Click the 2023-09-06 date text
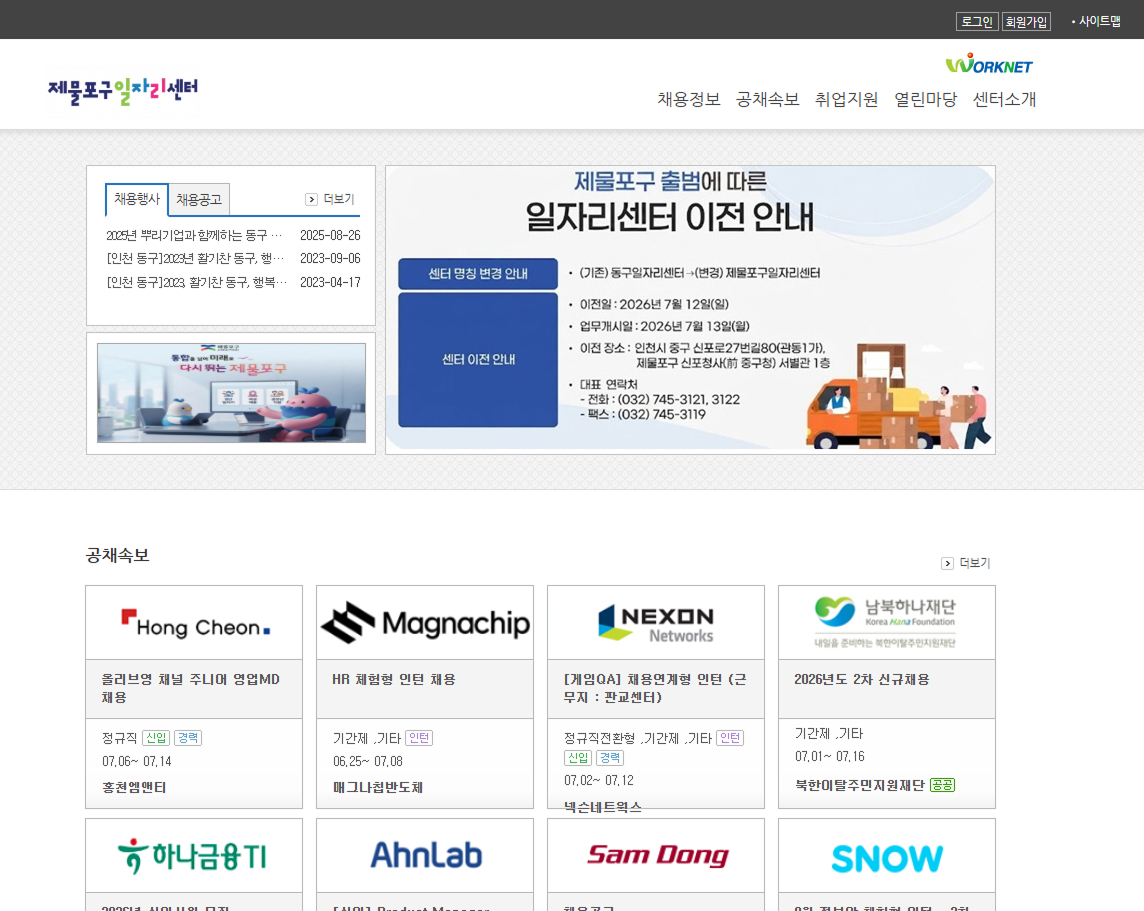The width and height of the screenshot is (1144, 911). 330,259
